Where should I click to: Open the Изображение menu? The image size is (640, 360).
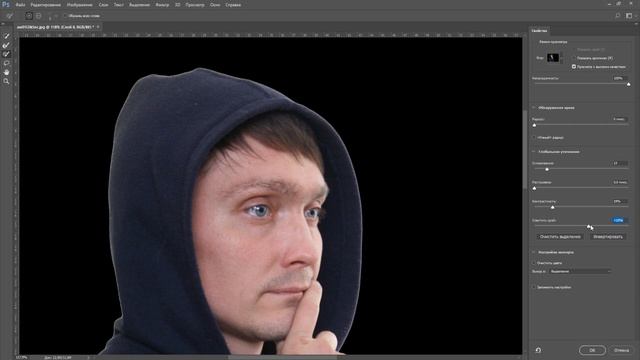pyautogui.click(x=80, y=5)
